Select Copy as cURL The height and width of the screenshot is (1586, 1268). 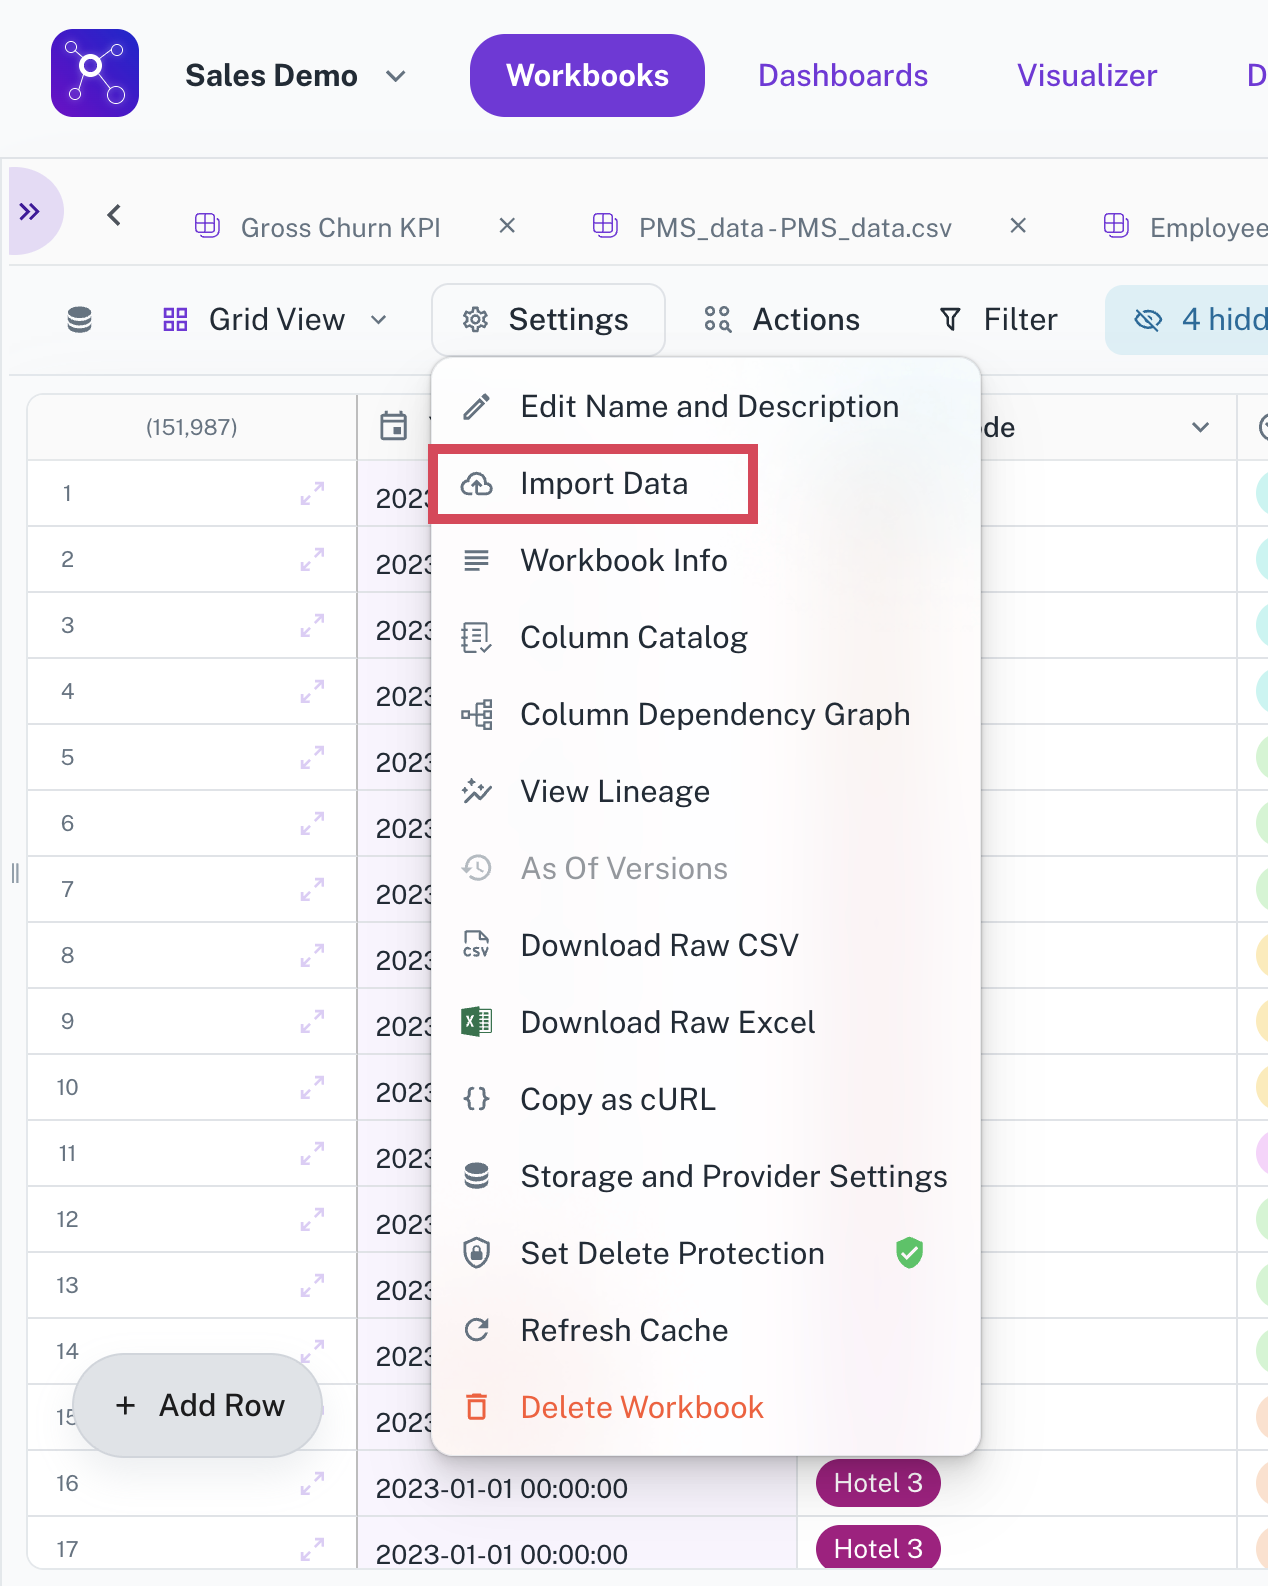(x=706, y=1100)
